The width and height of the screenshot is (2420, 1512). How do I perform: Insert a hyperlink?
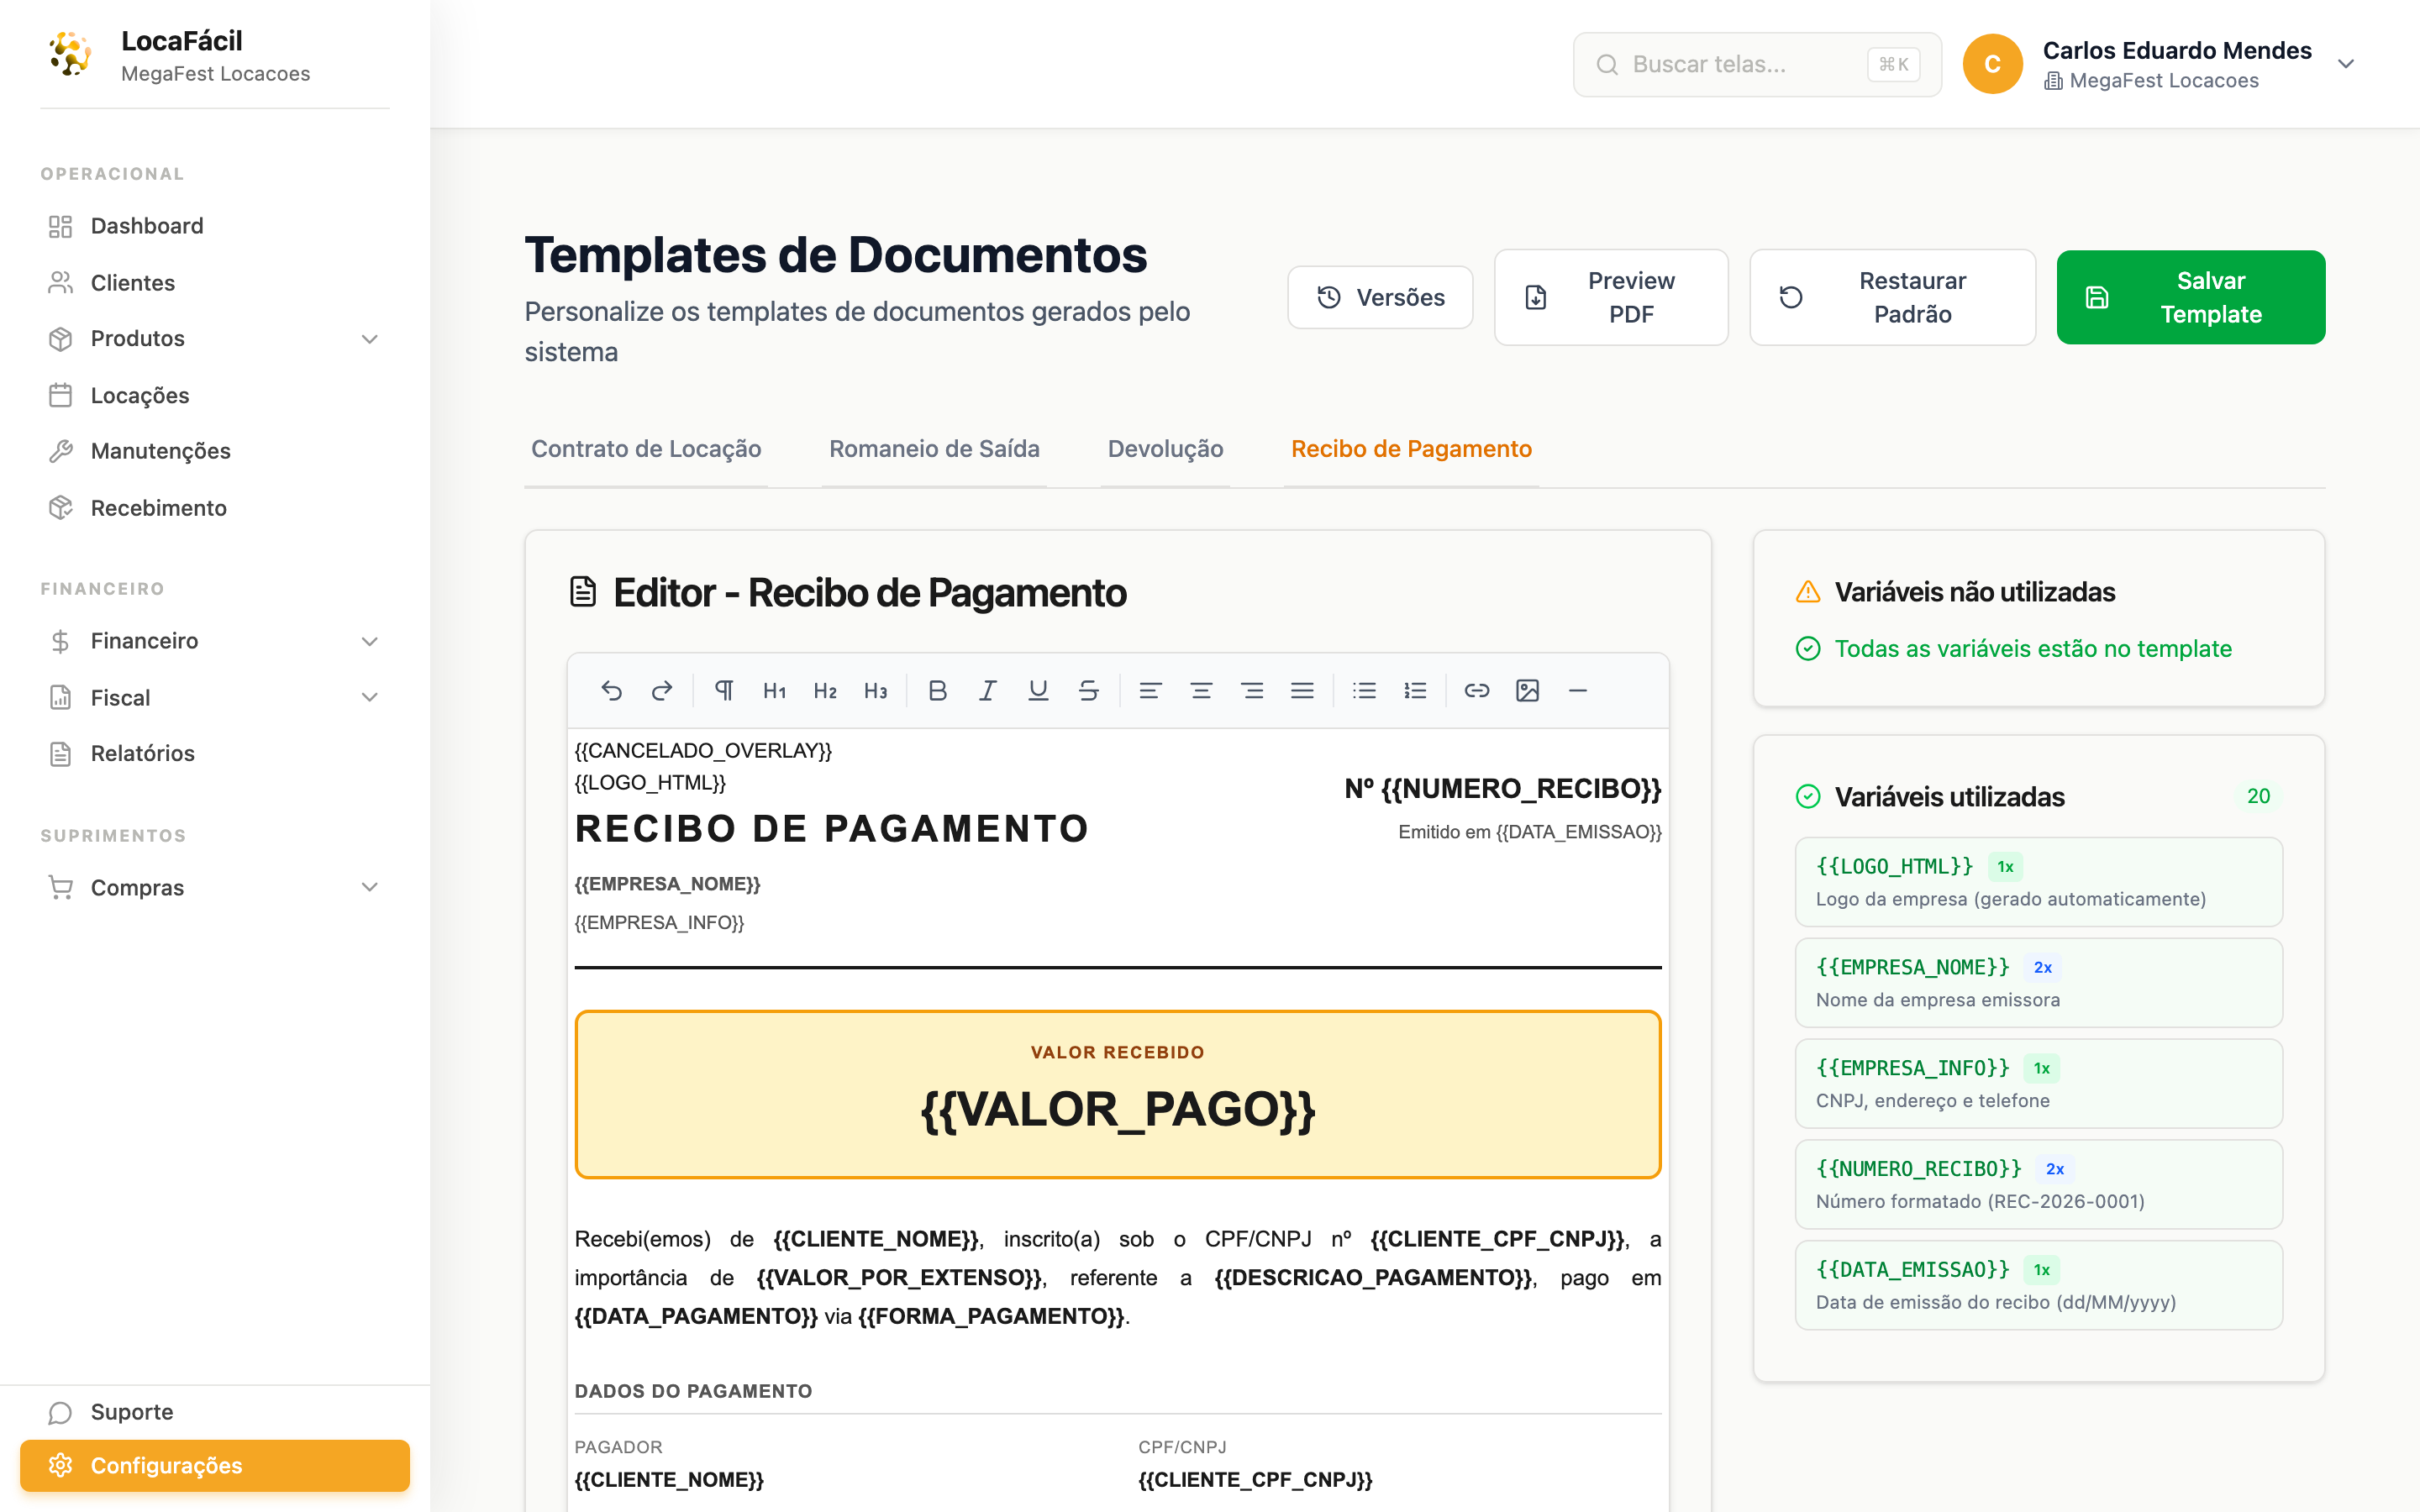click(1477, 690)
